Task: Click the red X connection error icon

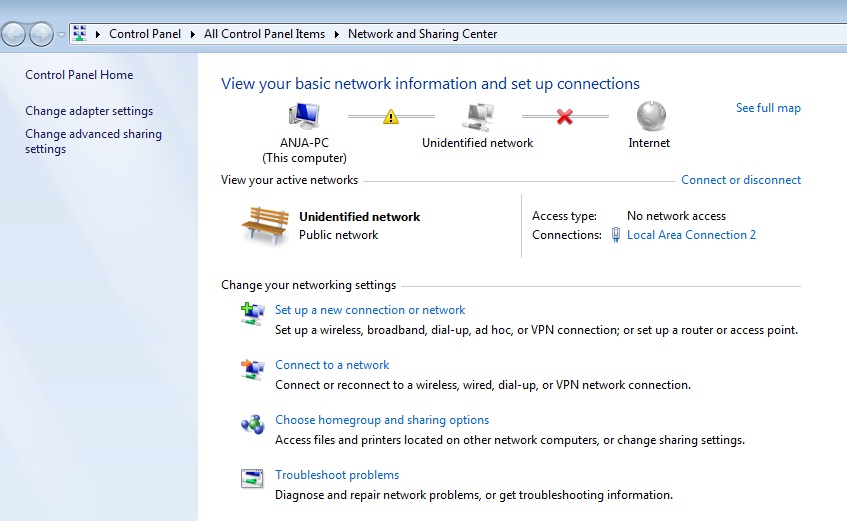Action: click(564, 116)
